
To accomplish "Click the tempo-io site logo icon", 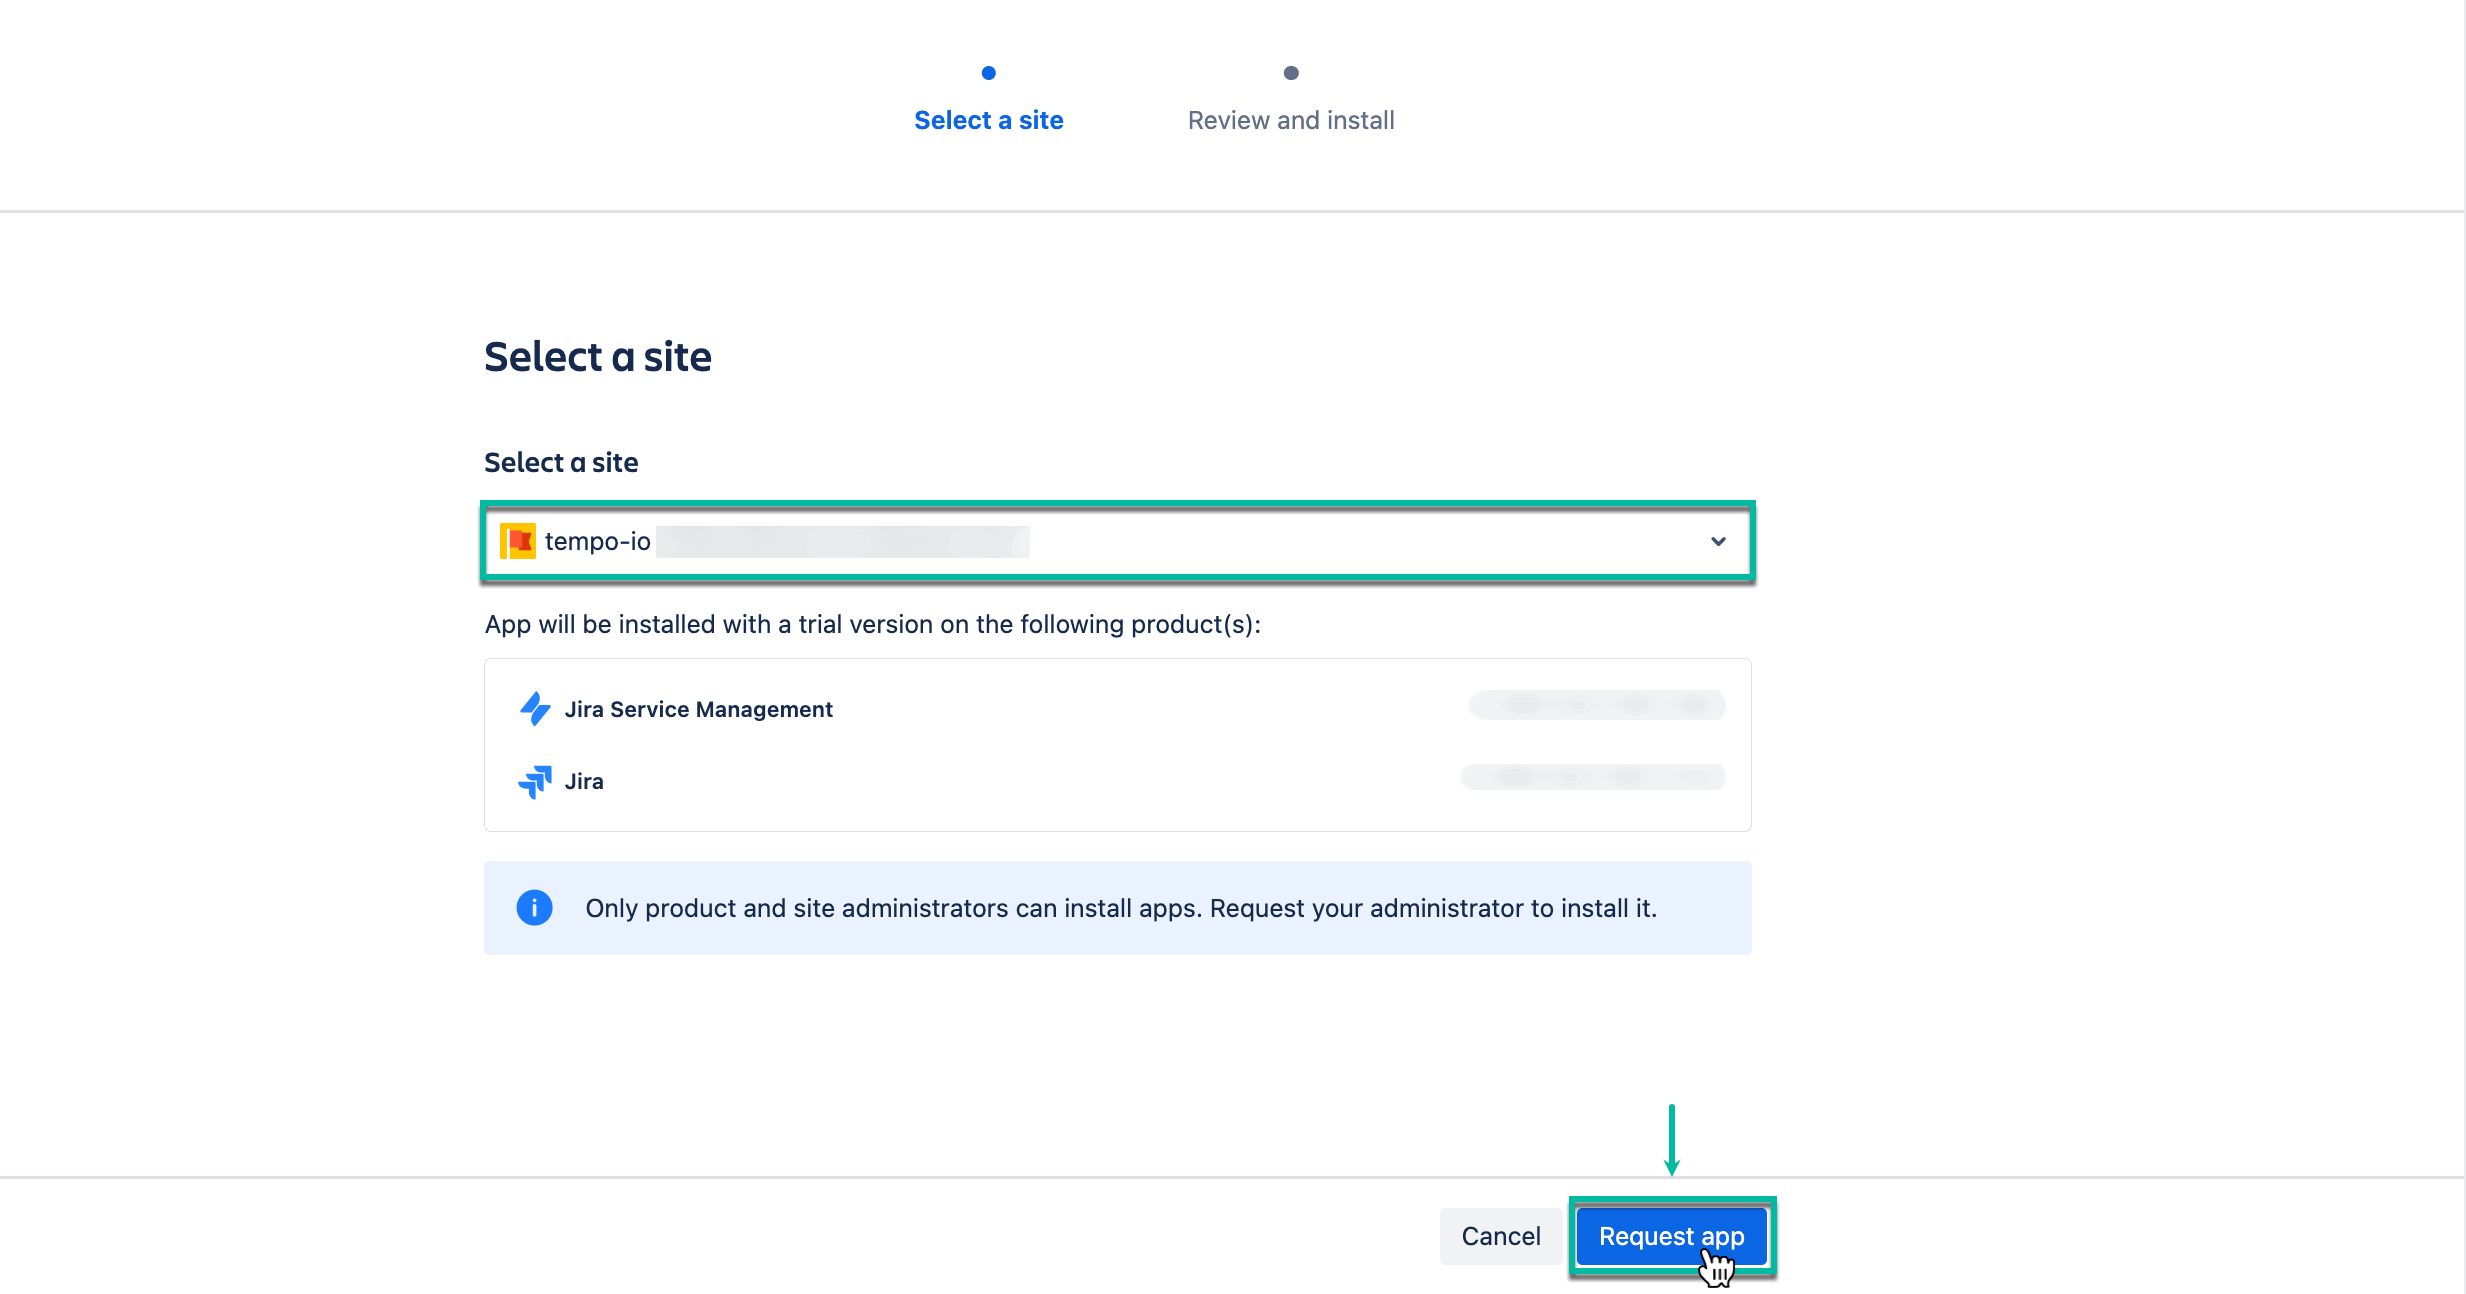I will coord(519,541).
